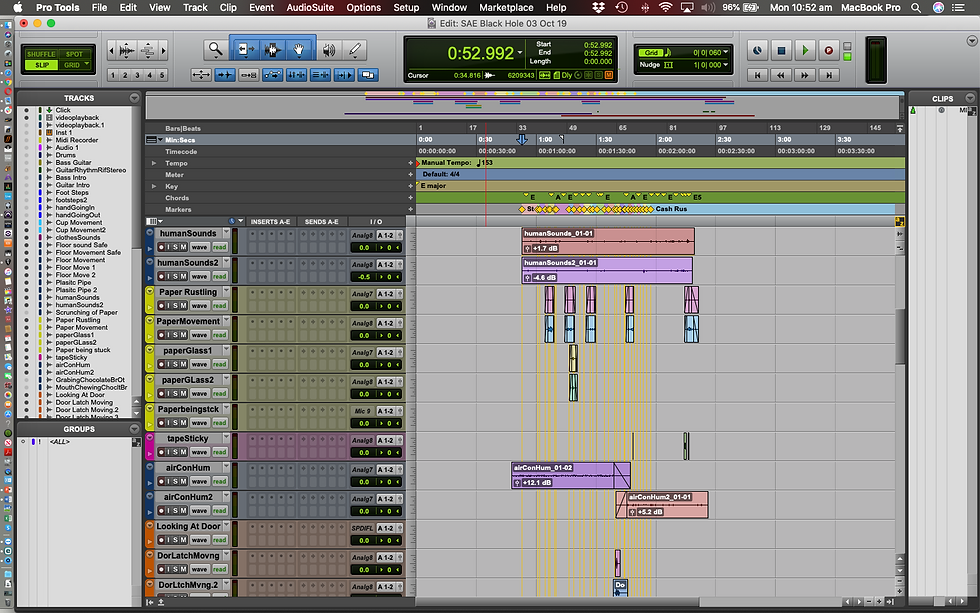Mute the tapeSticky track
Viewport: 980px width, 613px height.
tap(183, 452)
